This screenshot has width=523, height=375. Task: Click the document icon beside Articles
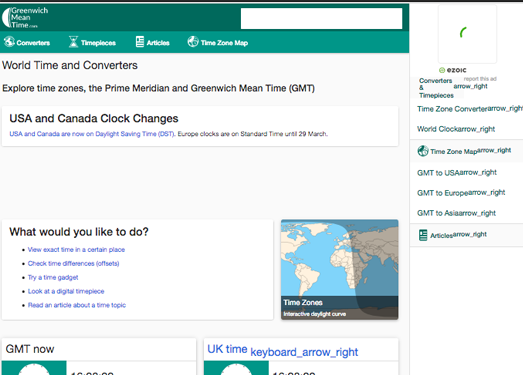pos(140,42)
